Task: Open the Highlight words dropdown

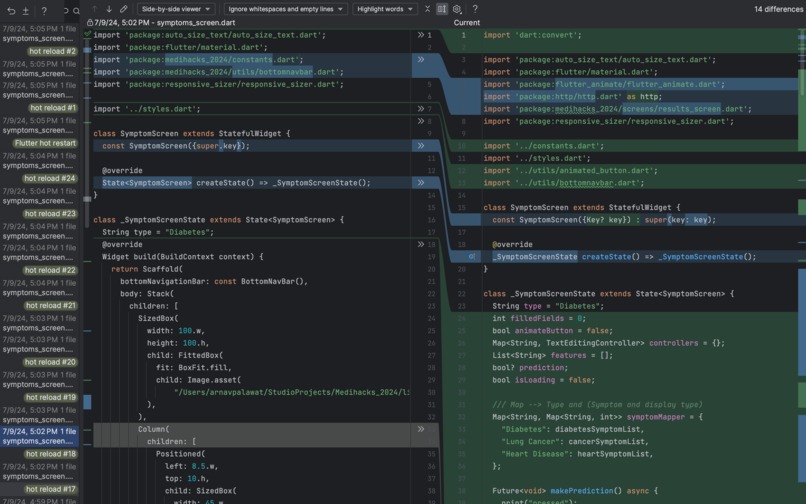Action: [x=384, y=9]
